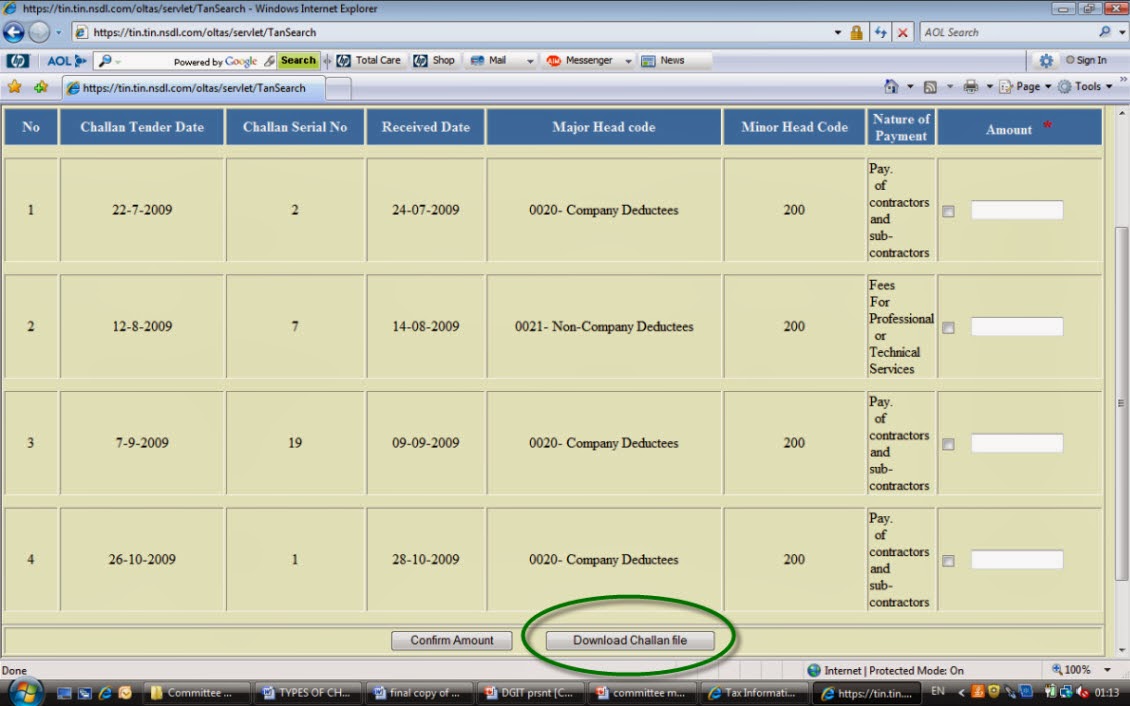1130x706 pixels.
Task: Open HP Shop toolbar item
Action: coord(434,61)
